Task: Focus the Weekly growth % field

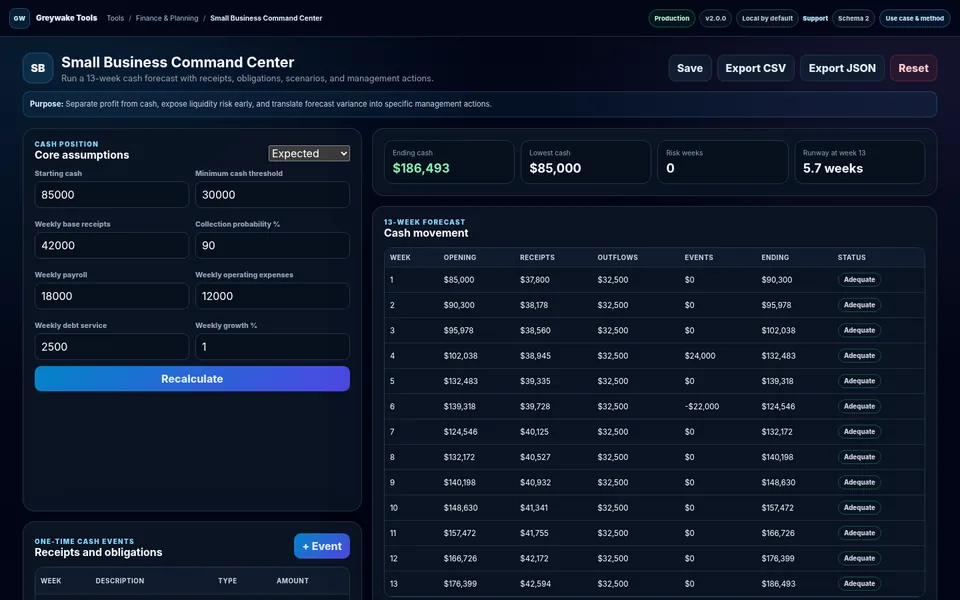Action: coord(272,347)
